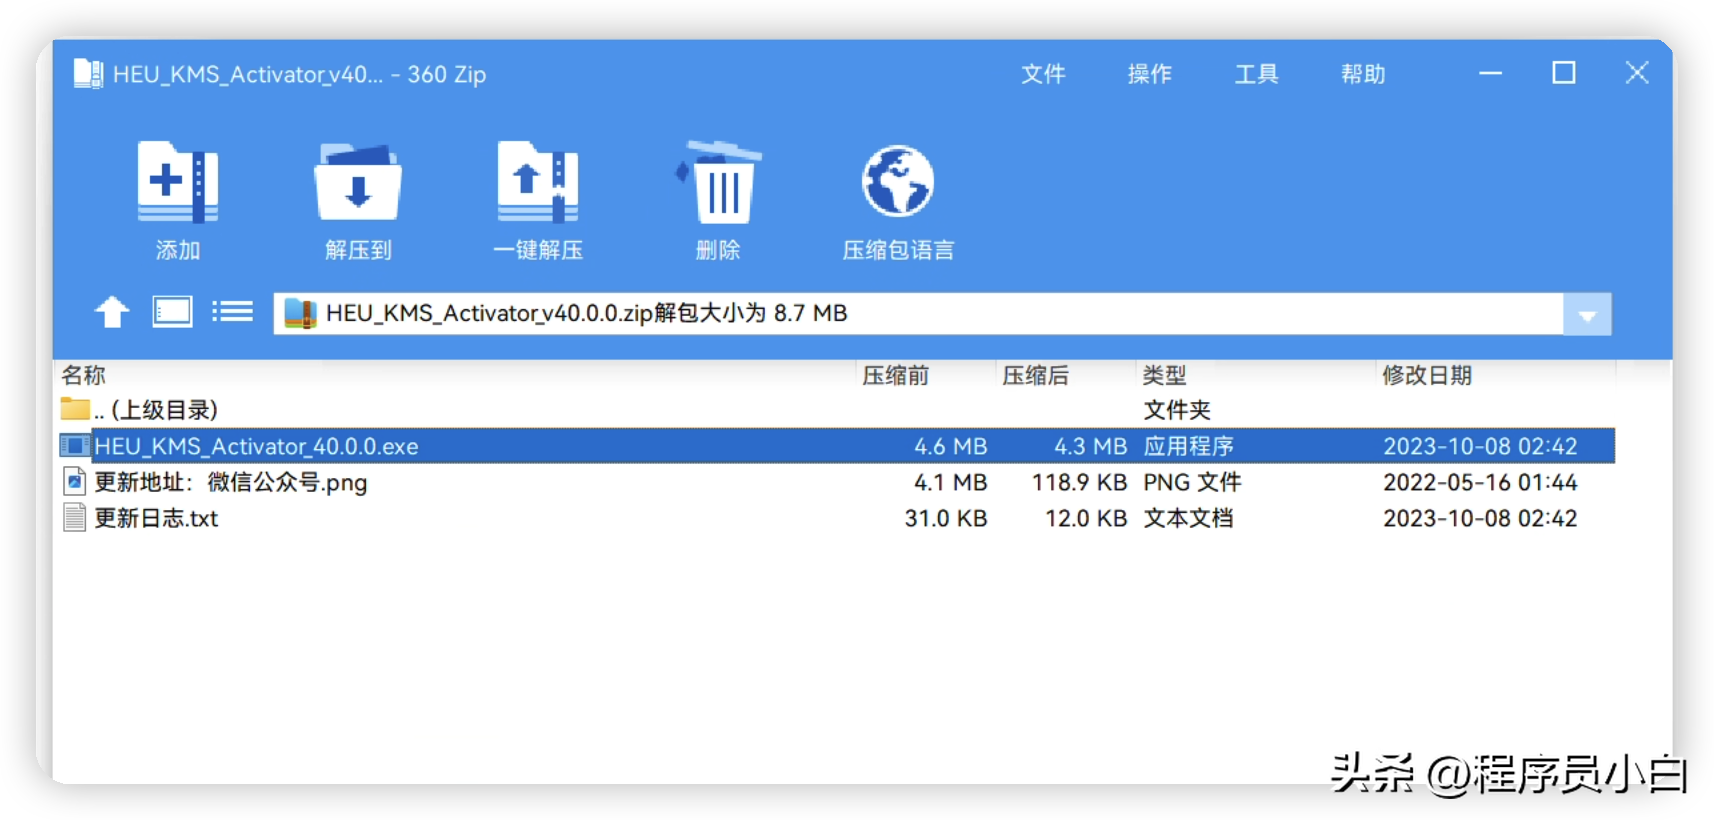
Task: Select HEU_KMS_Activator_40.0.0.exe file name
Action: click(256, 446)
